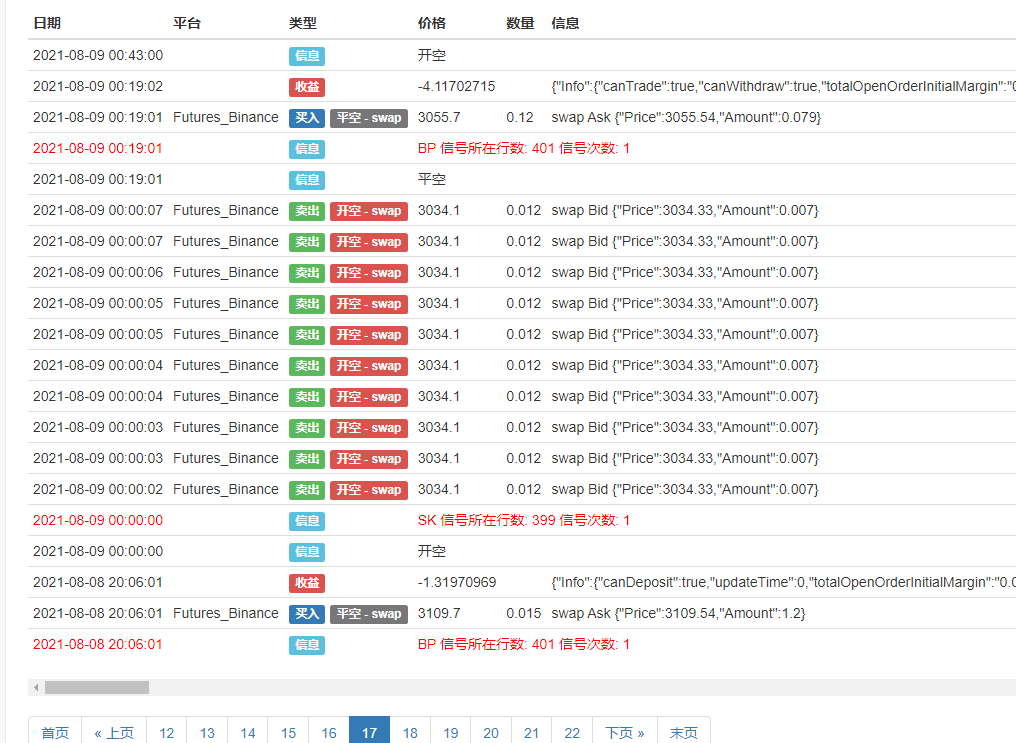Screen dimensions: 1016x743
Task: Click the 卖出 badge in the 00:00:06 row
Action: coord(307,273)
